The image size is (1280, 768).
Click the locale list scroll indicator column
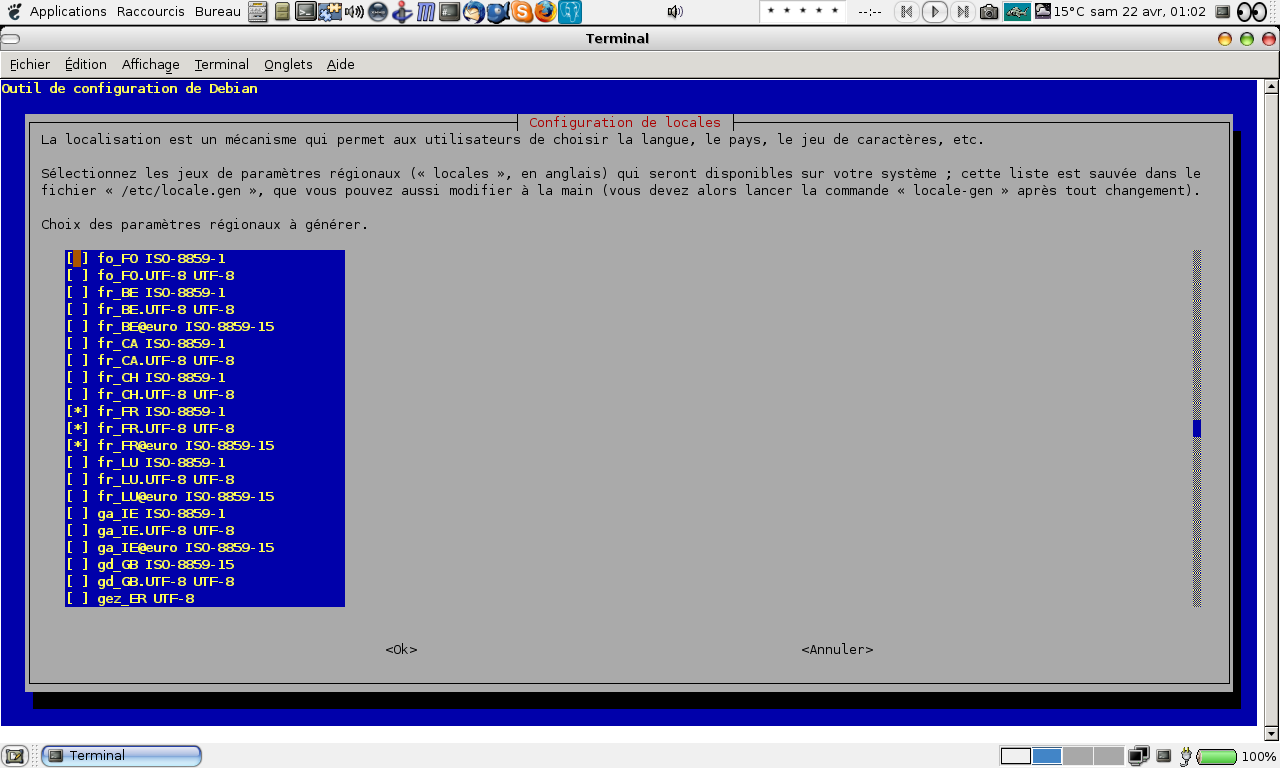1197,429
